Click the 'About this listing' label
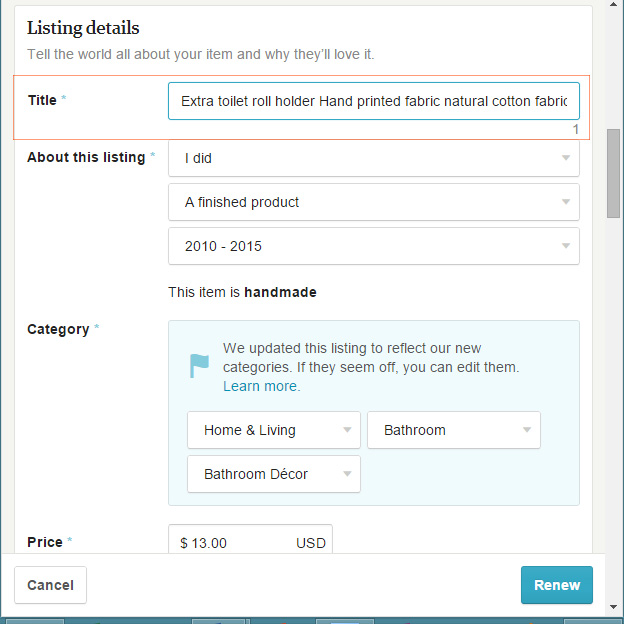624x624 pixels. (x=86, y=157)
